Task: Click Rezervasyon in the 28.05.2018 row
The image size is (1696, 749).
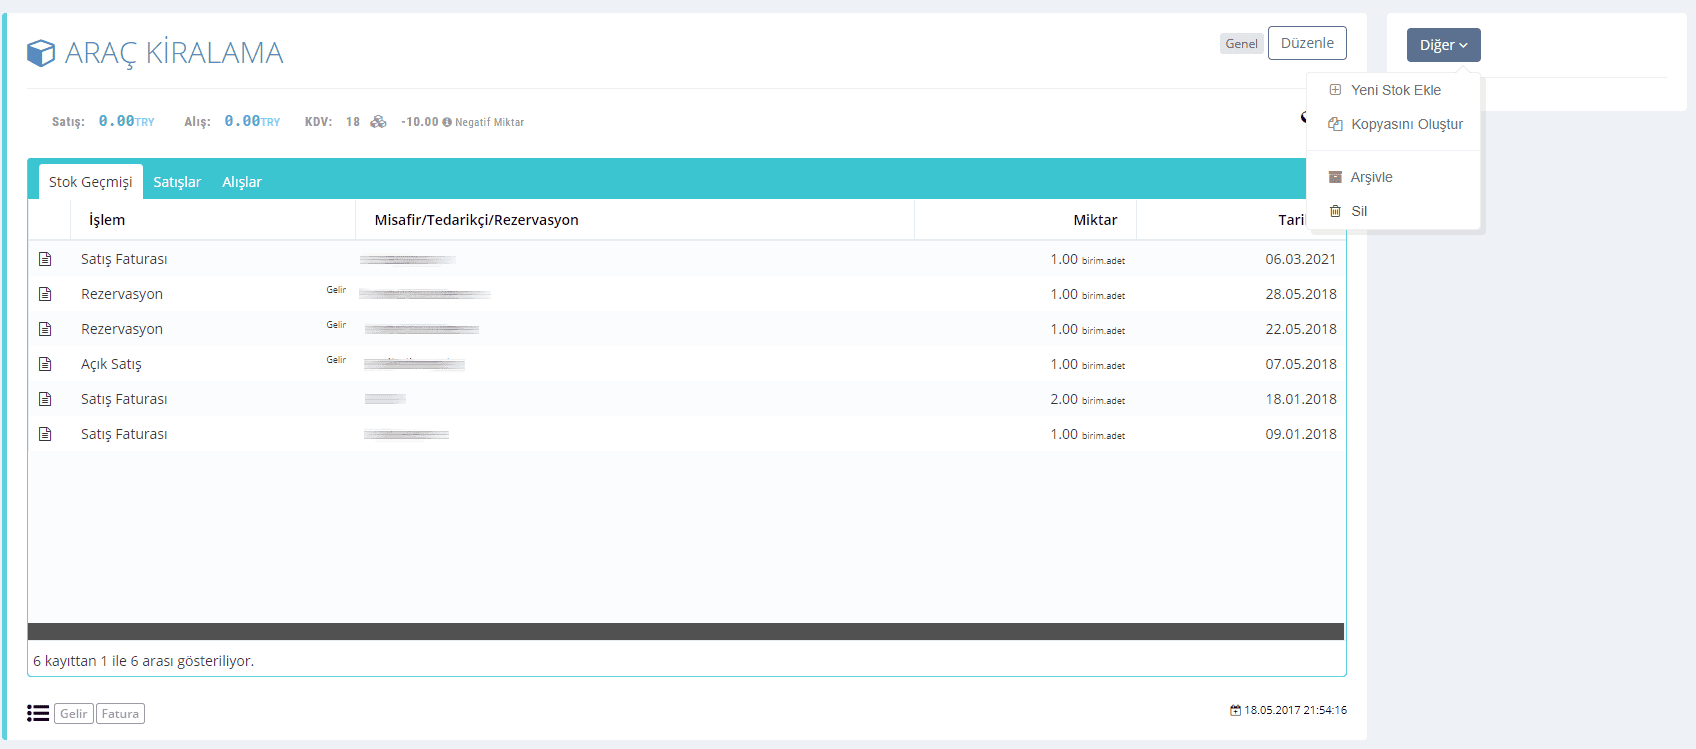Action: [x=122, y=294]
